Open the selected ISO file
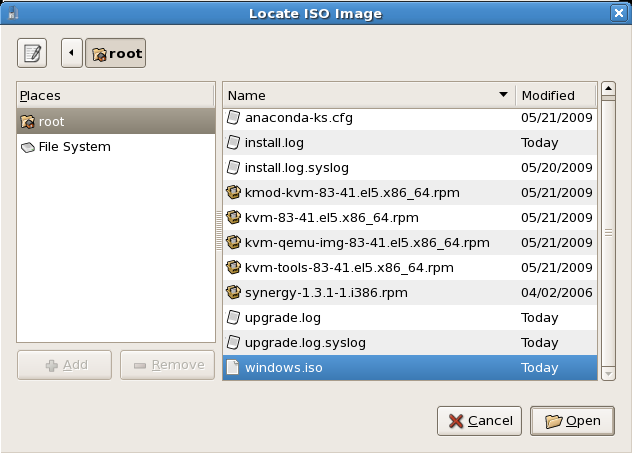 (572, 421)
